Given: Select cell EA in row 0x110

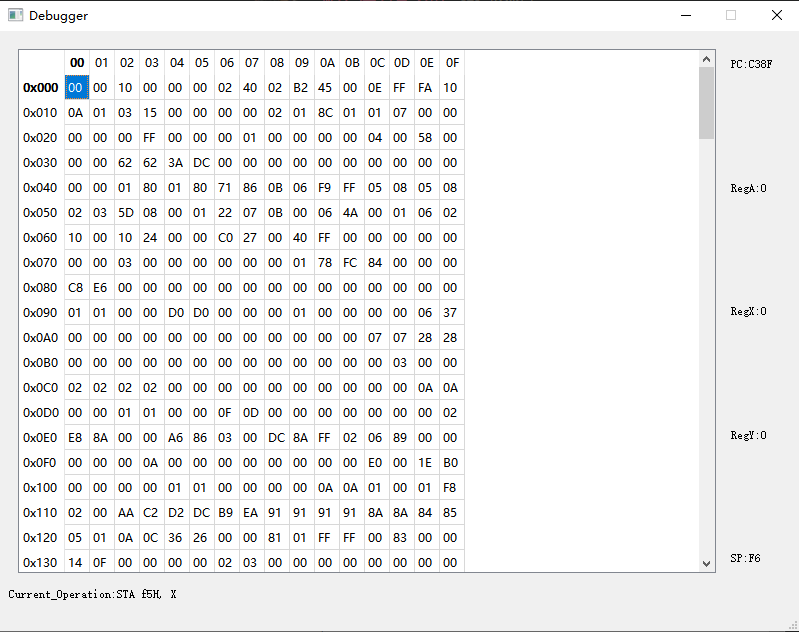Looking at the screenshot, I should [x=252, y=512].
